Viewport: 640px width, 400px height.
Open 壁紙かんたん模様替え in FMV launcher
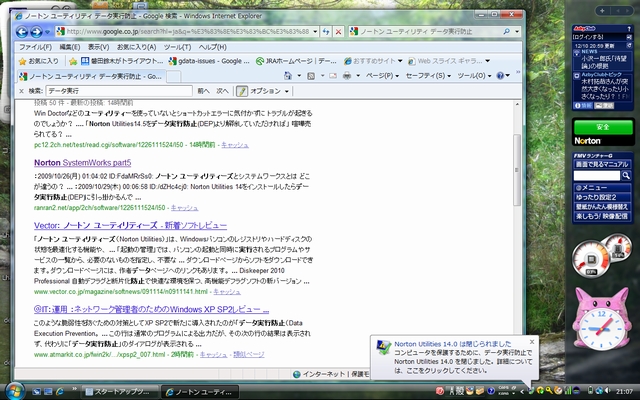[x=602, y=207]
